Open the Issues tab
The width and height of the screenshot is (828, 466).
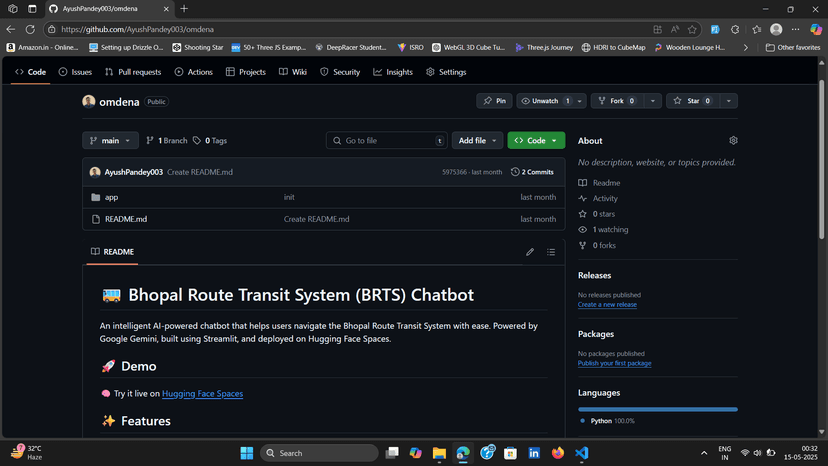pyautogui.click(x=75, y=72)
